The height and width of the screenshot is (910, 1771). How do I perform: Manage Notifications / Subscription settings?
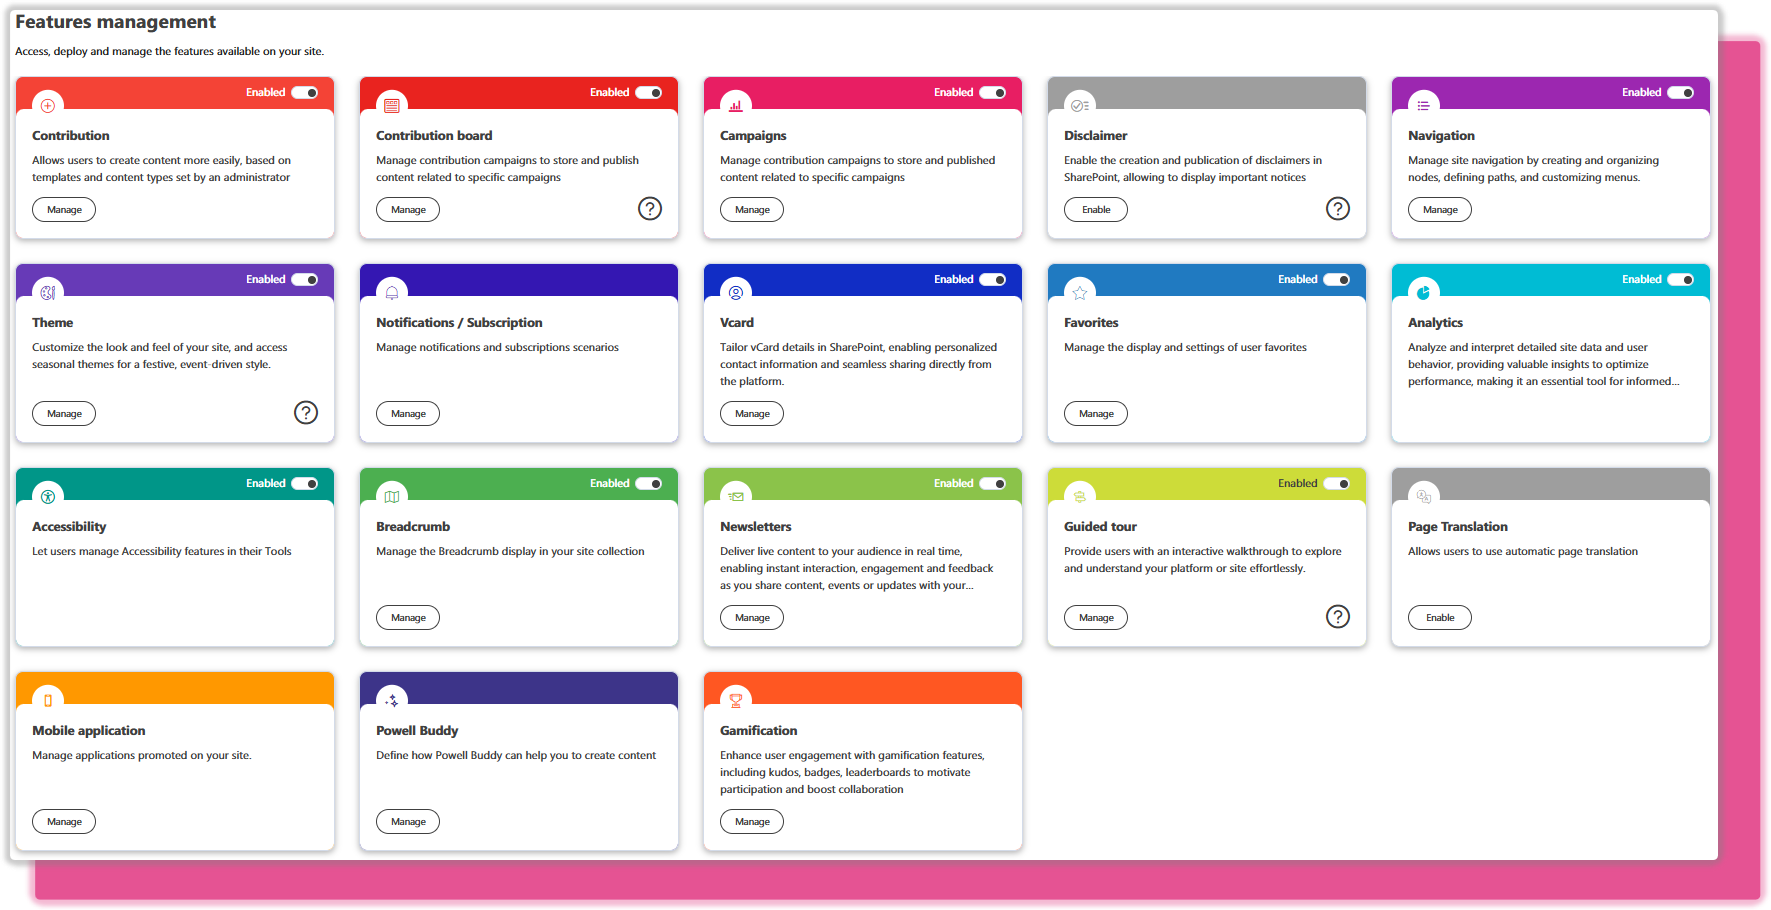pyautogui.click(x=408, y=413)
